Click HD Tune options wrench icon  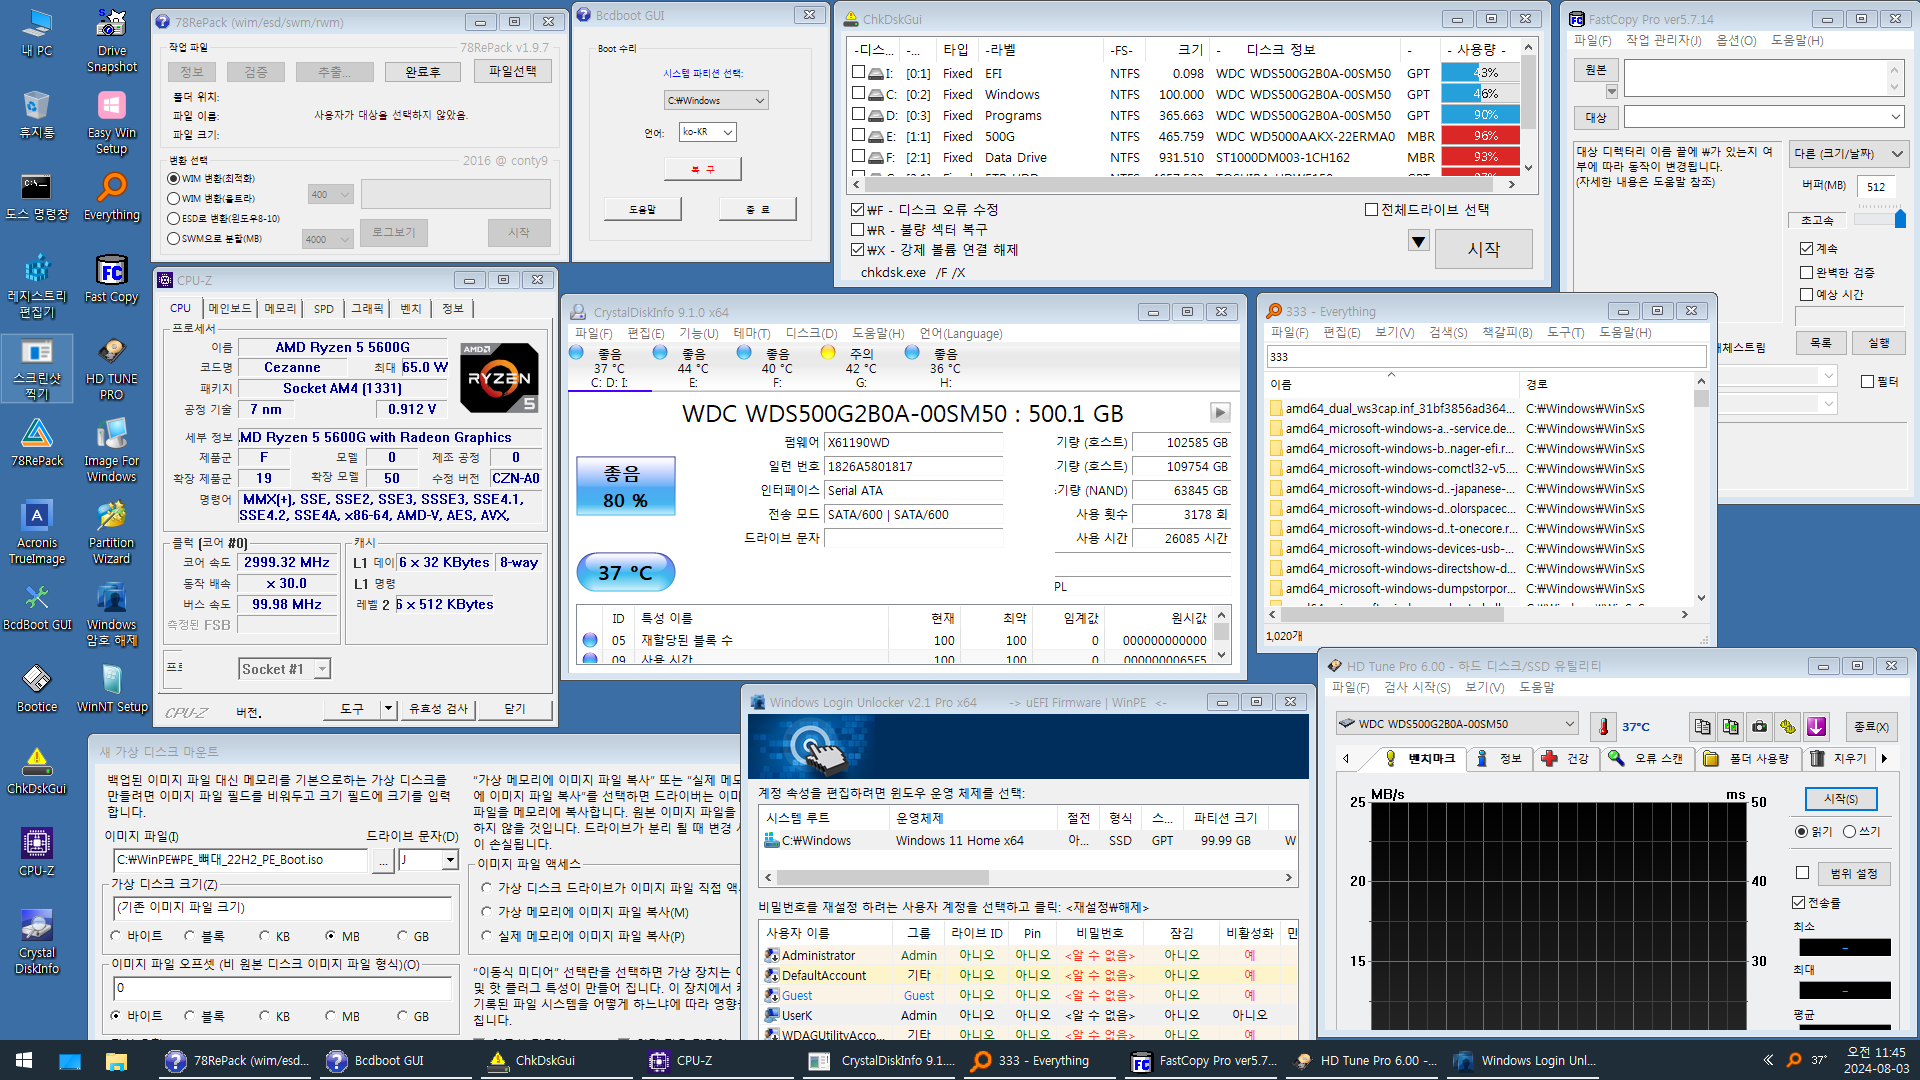[1788, 726]
